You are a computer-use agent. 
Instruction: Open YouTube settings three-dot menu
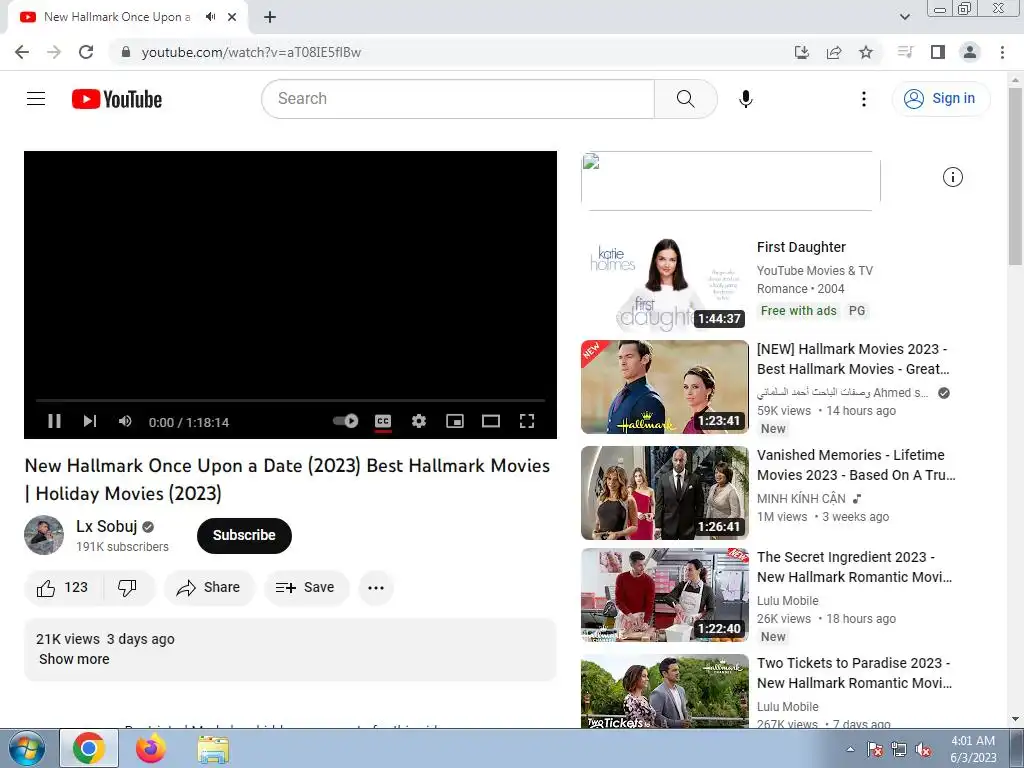[863, 99]
